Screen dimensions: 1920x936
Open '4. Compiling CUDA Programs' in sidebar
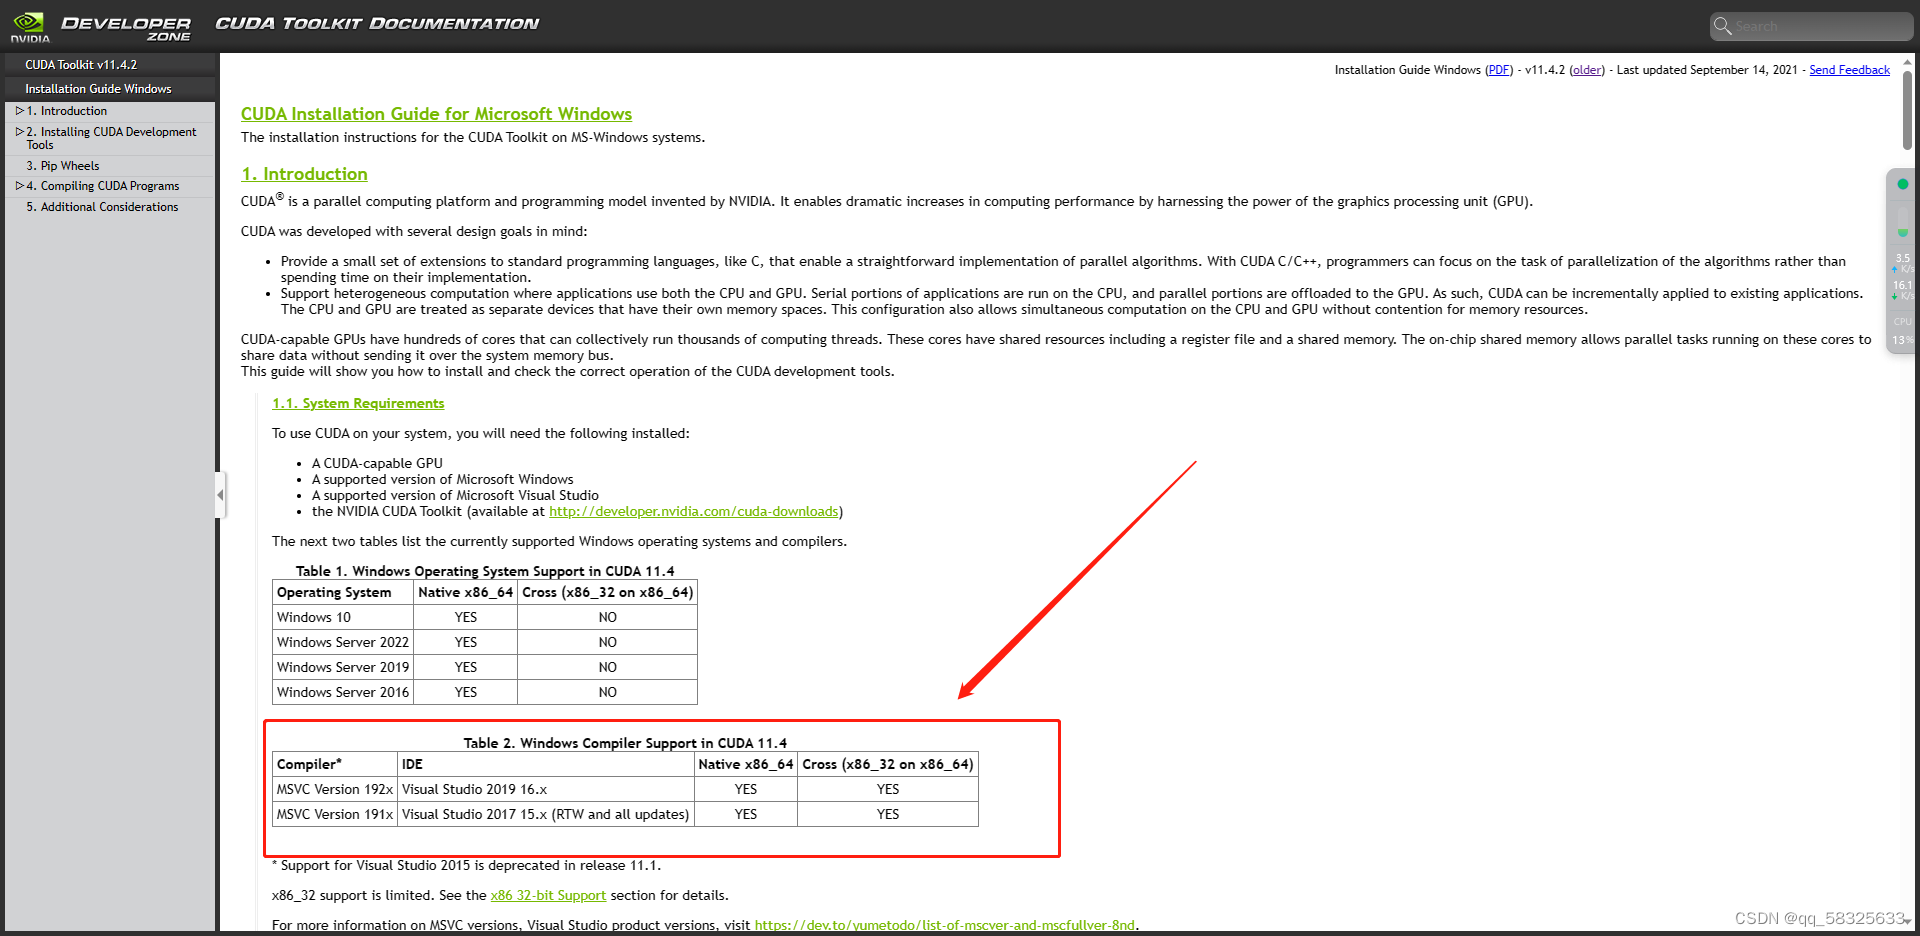103,186
